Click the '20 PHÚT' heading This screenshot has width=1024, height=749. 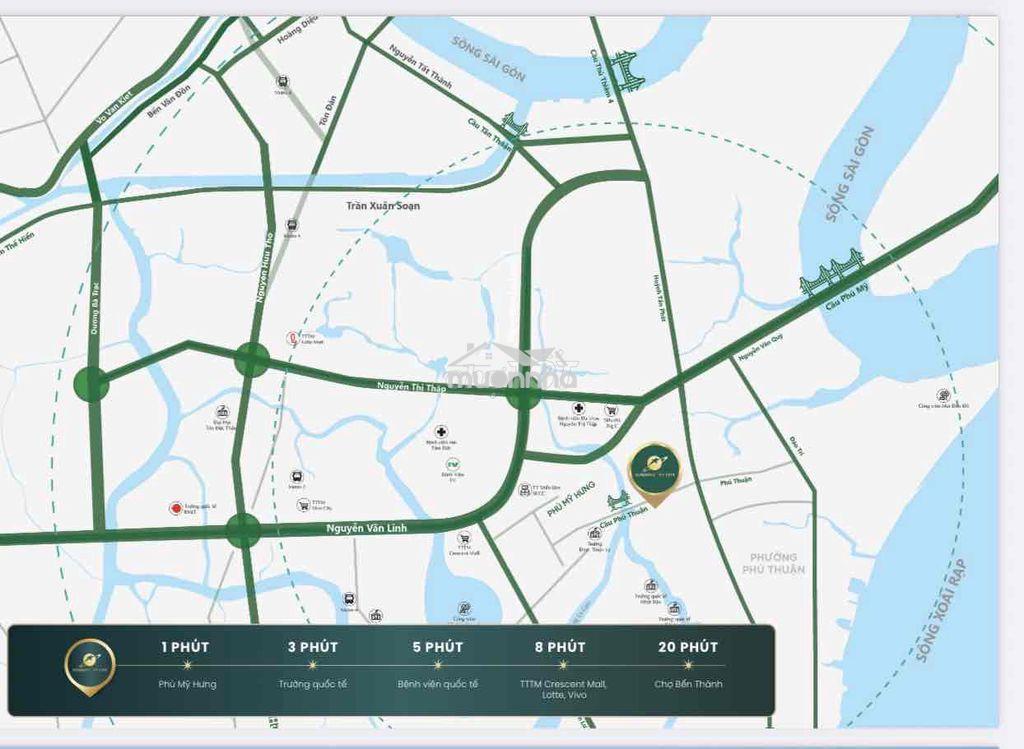688,647
